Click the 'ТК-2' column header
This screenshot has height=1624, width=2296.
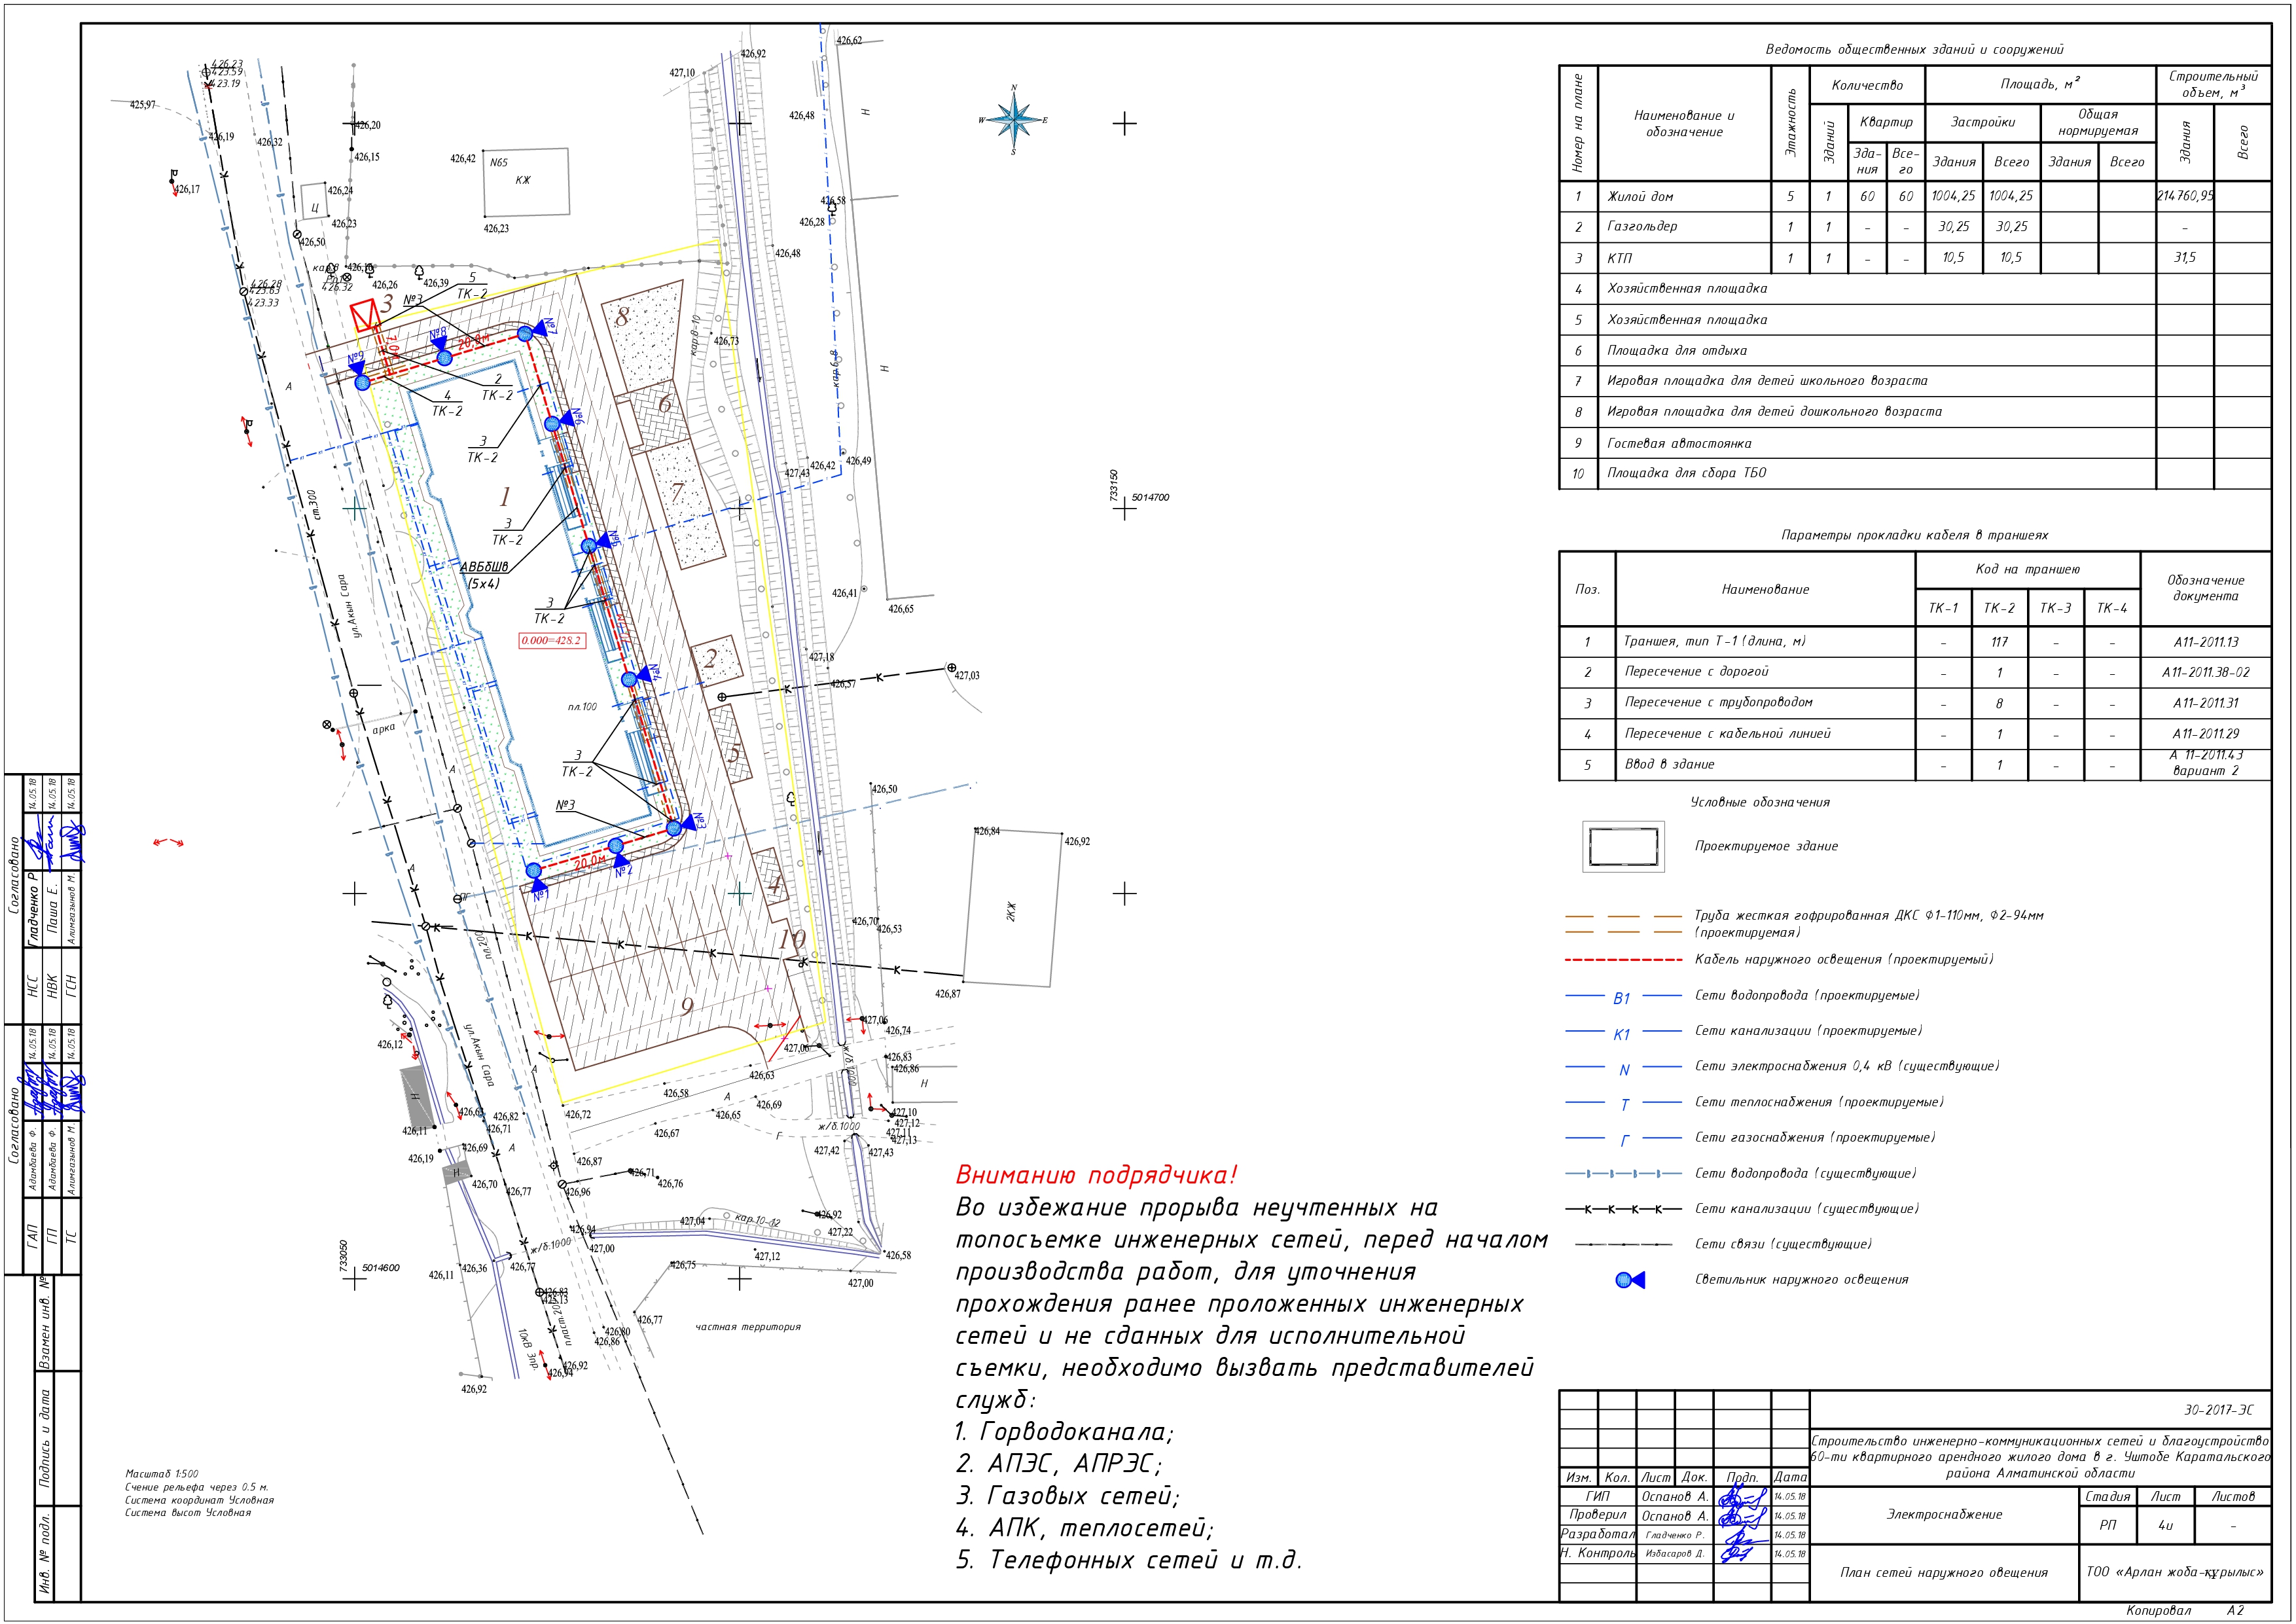[1999, 608]
